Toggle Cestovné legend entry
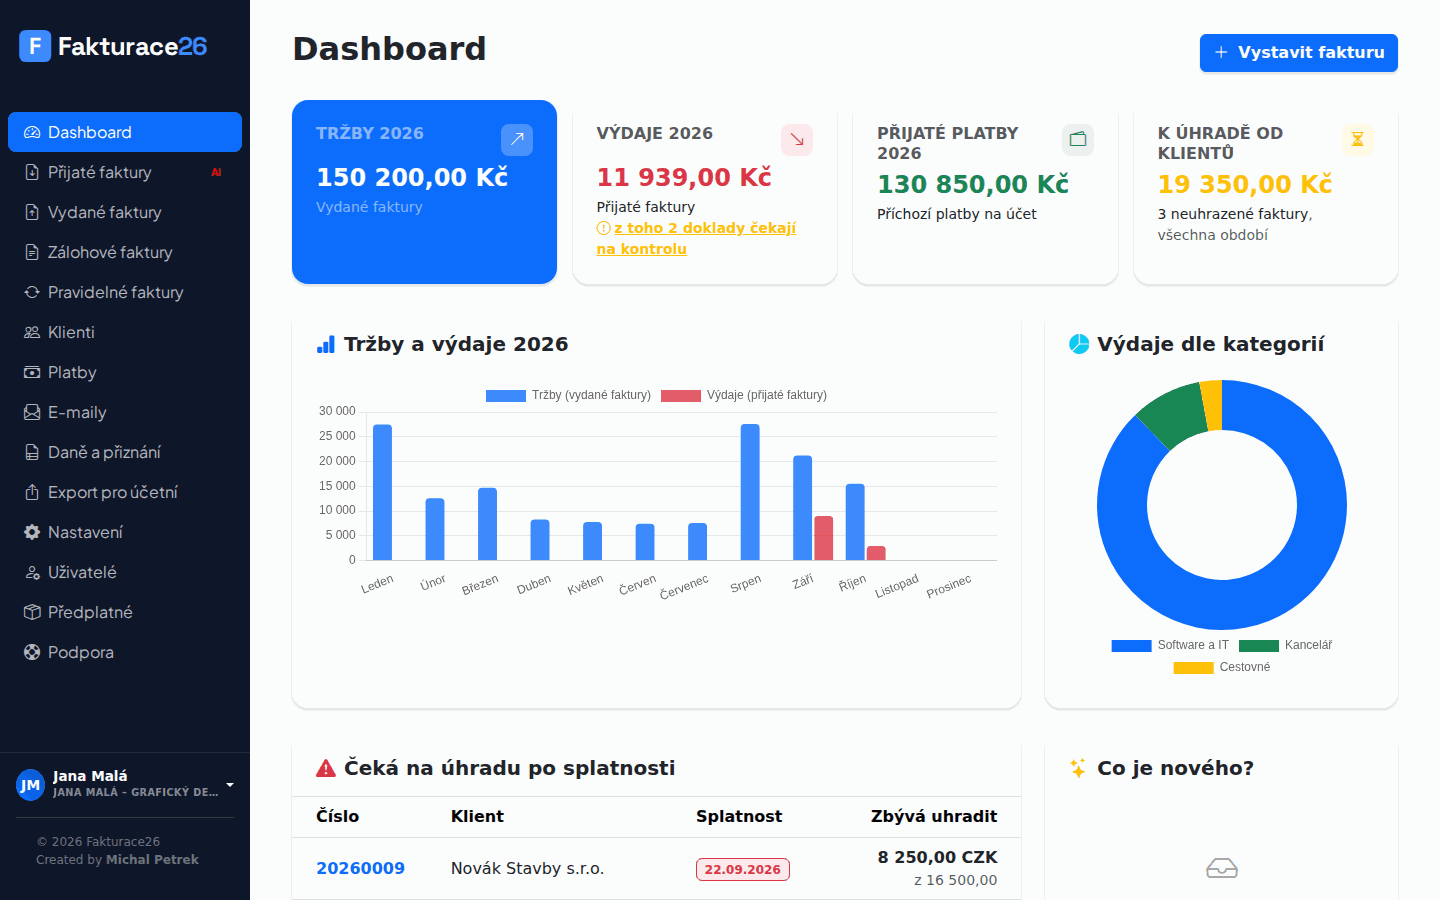The image size is (1440, 900). (1221, 667)
